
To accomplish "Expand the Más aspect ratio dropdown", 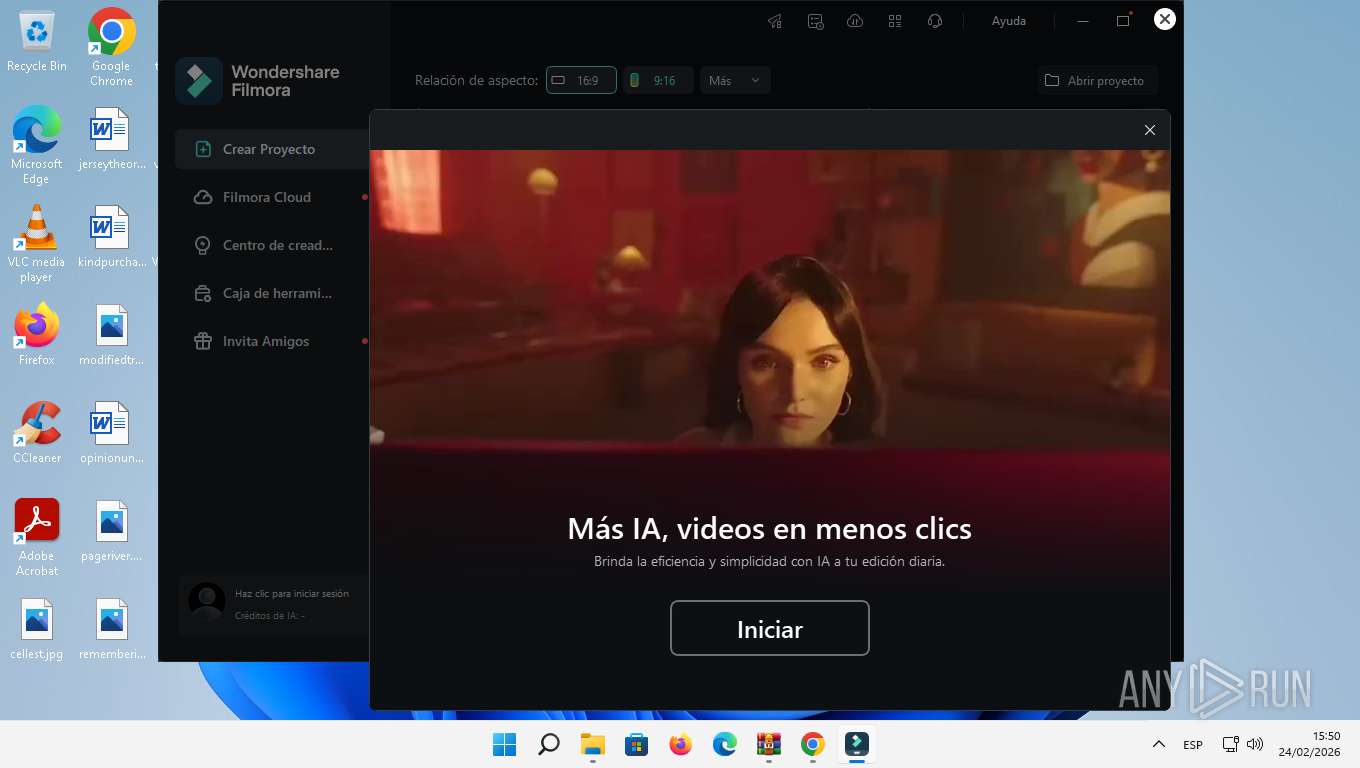I will pyautogui.click(x=735, y=80).
